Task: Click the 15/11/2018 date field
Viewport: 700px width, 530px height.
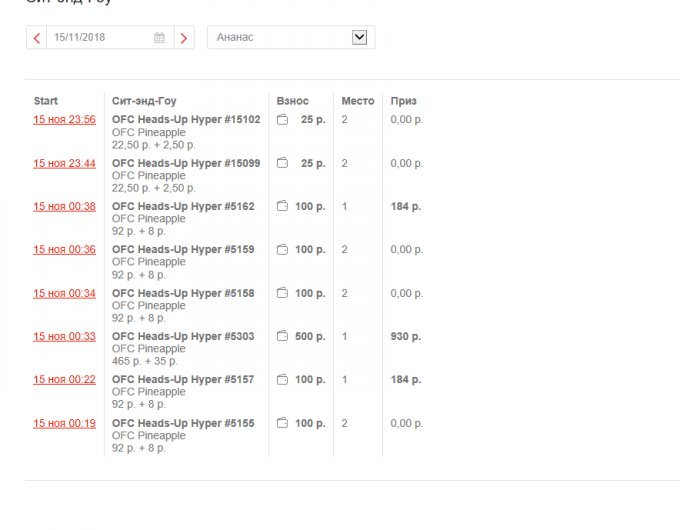Action: [x=110, y=38]
